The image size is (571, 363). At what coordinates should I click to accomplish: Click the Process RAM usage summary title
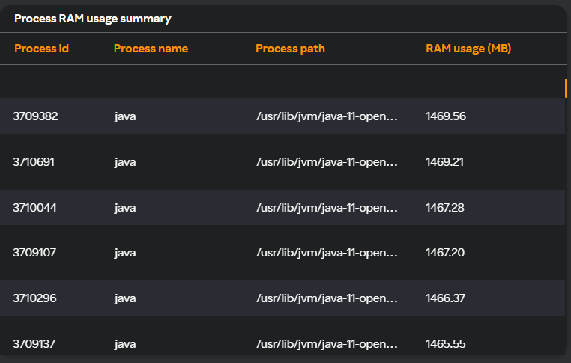[x=93, y=19]
